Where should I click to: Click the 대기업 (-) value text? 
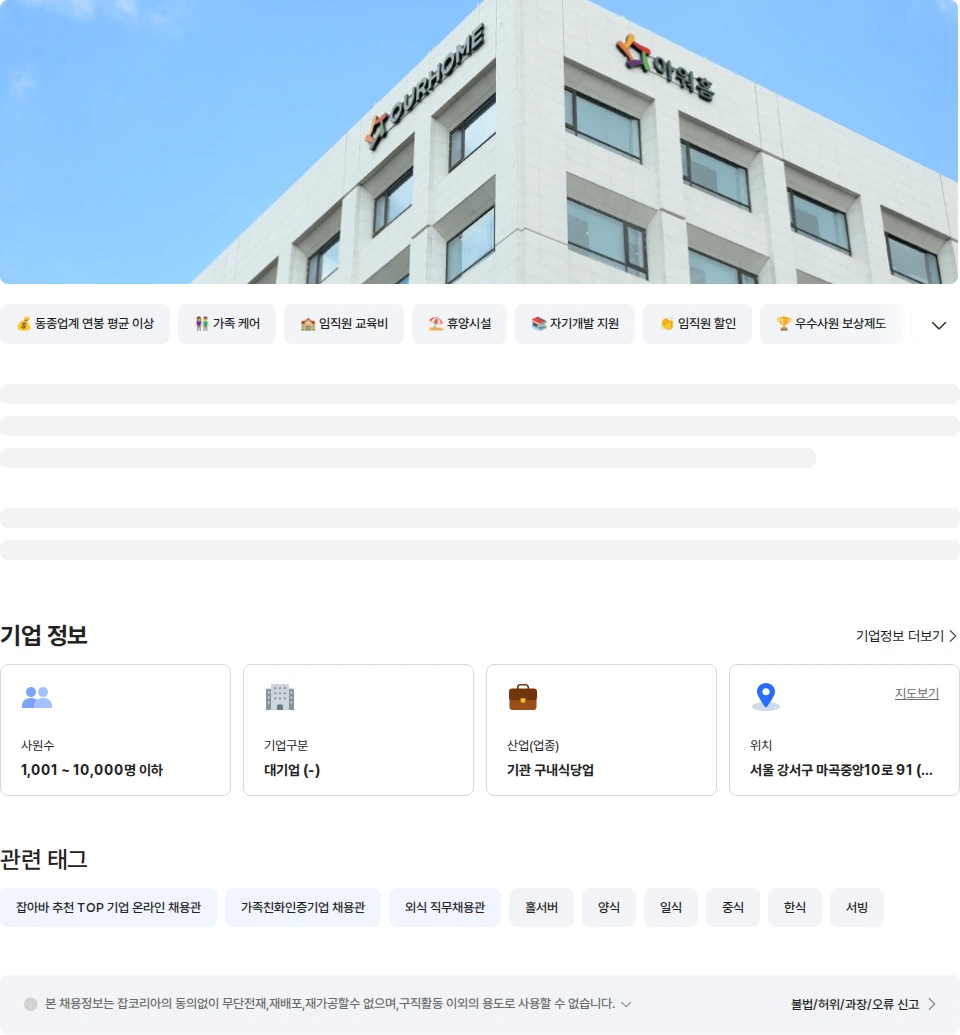[x=292, y=770]
